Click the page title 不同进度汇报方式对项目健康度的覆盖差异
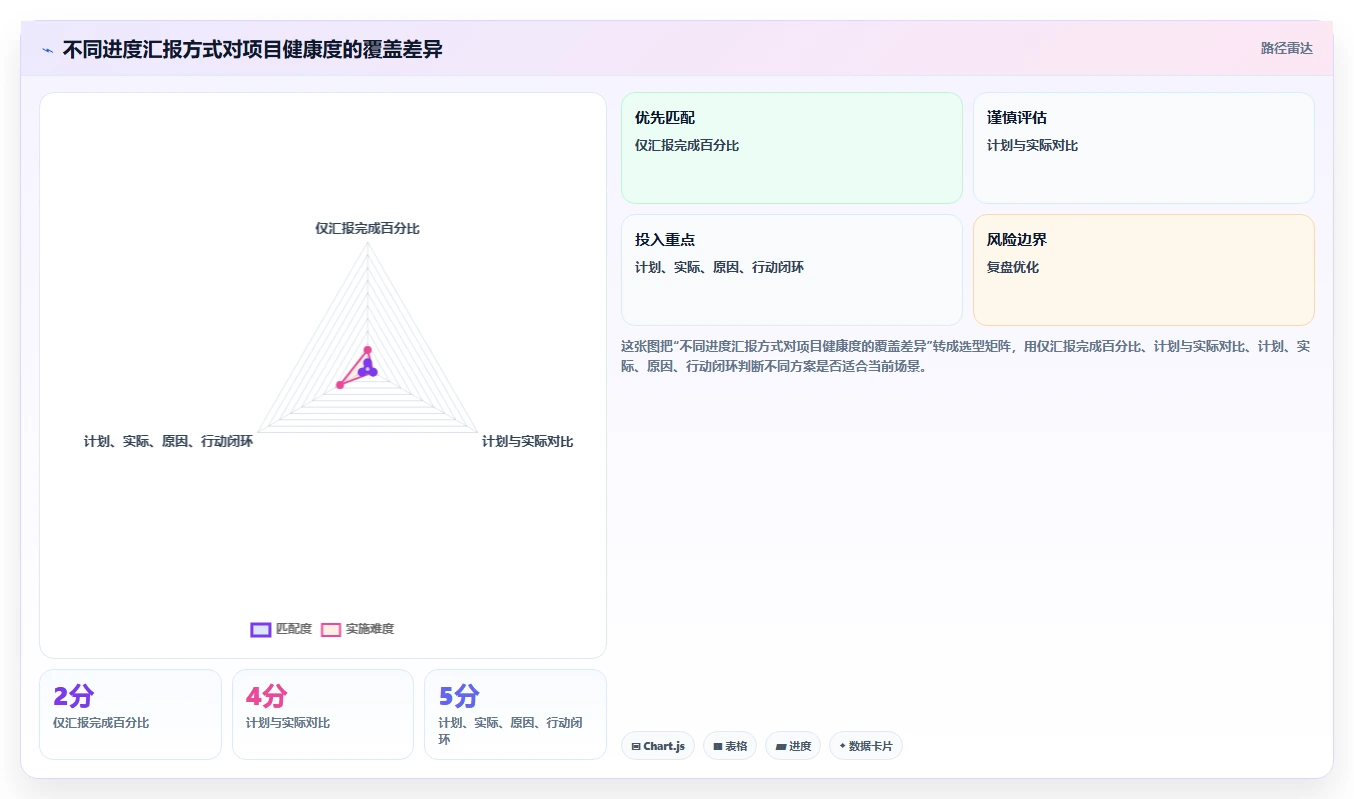Viewport: 1354px width, 799px height. tap(253, 49)
